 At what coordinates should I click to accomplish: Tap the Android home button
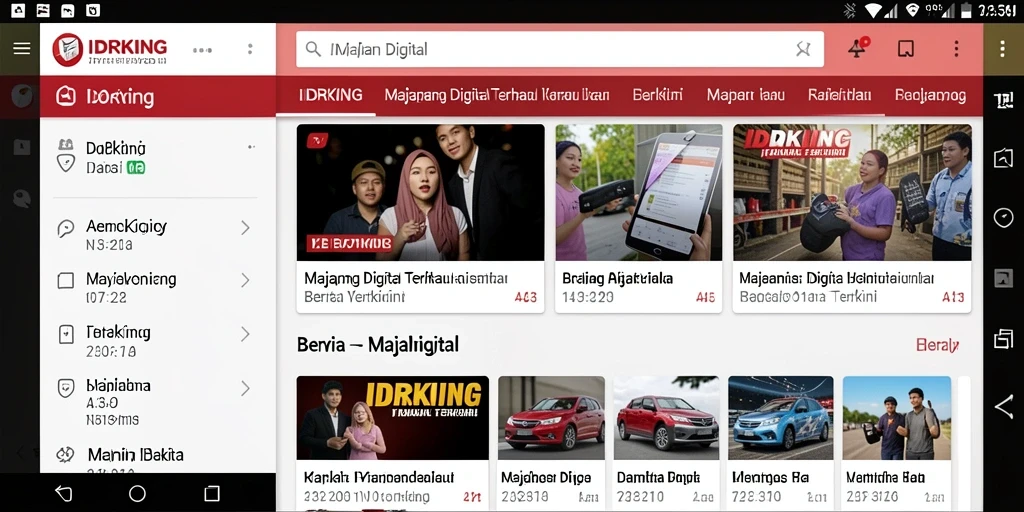tap(137, 493)
